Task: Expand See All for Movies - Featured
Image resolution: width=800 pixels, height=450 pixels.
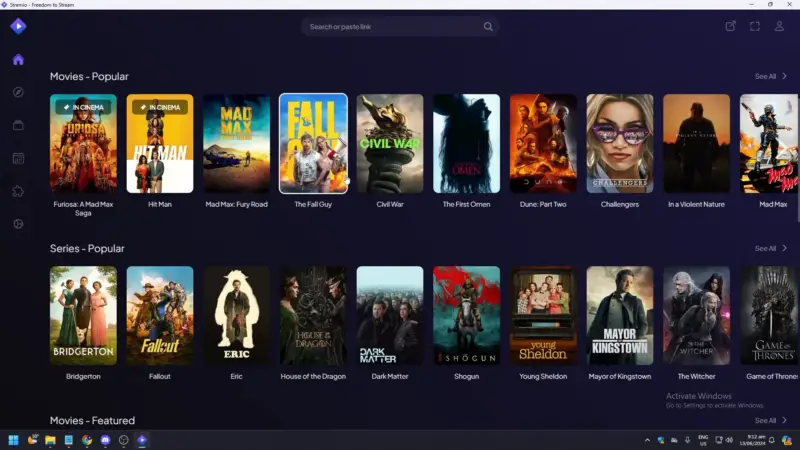Action: coord(770,420)
